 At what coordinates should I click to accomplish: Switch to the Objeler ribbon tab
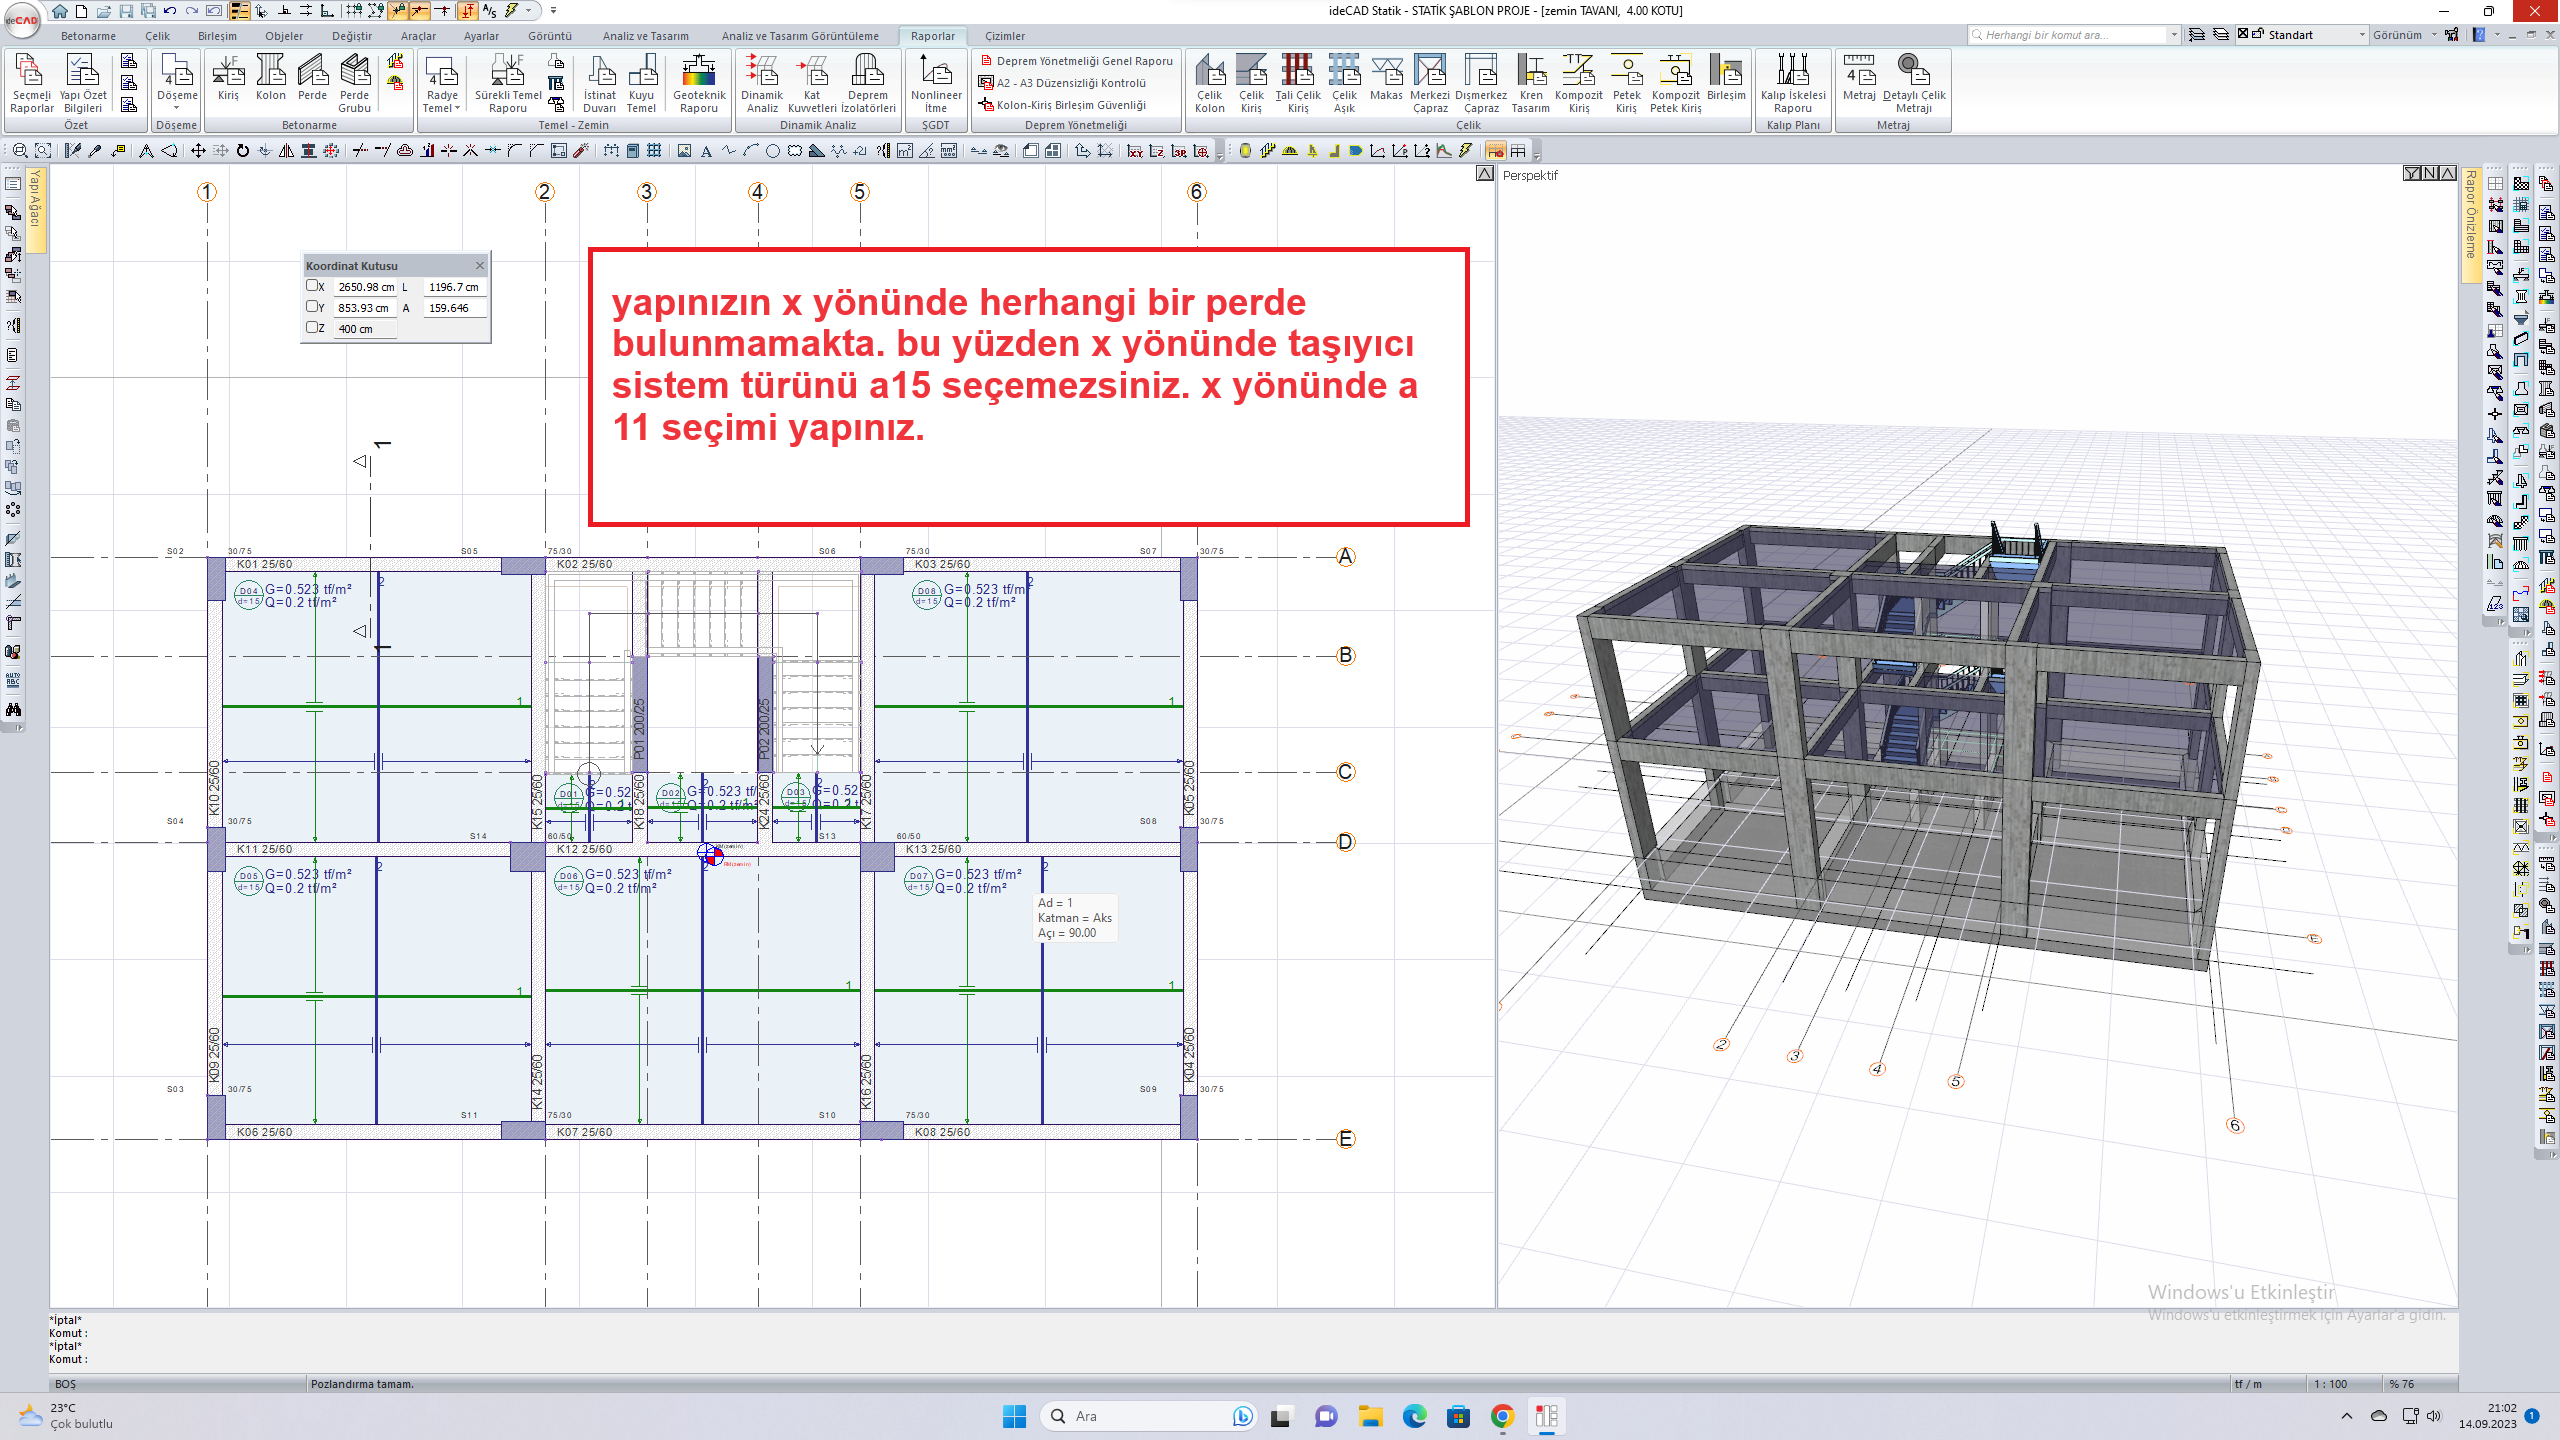(284, 36)
